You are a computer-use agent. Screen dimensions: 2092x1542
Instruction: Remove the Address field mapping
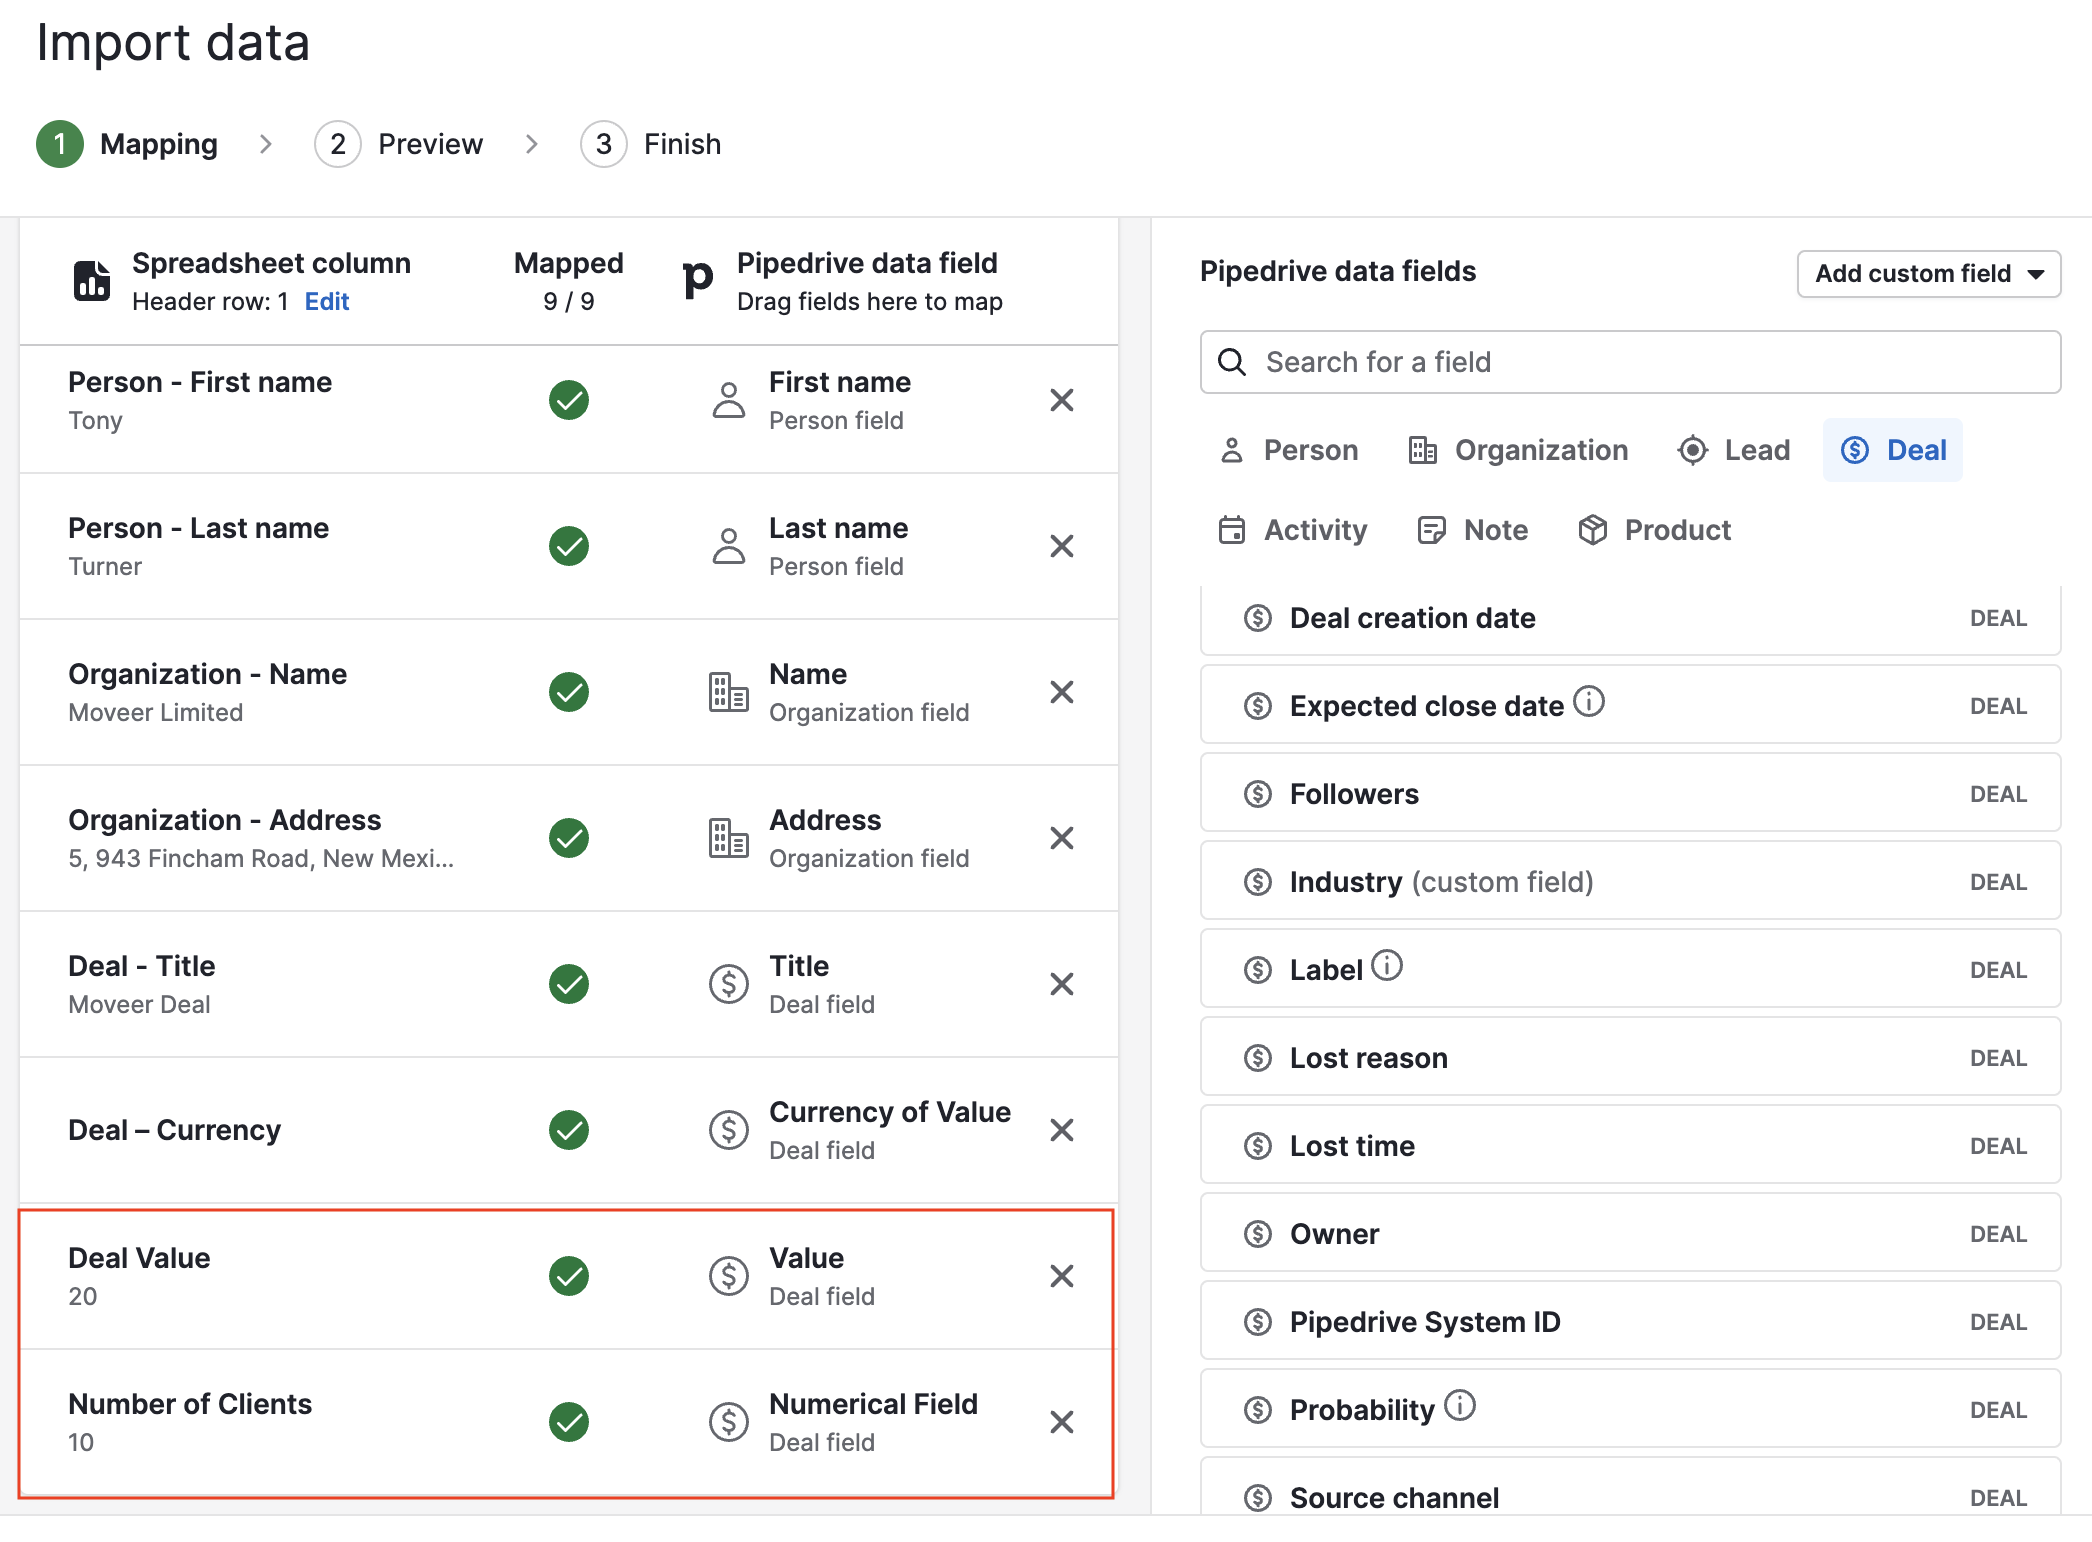coord(1061,838)
